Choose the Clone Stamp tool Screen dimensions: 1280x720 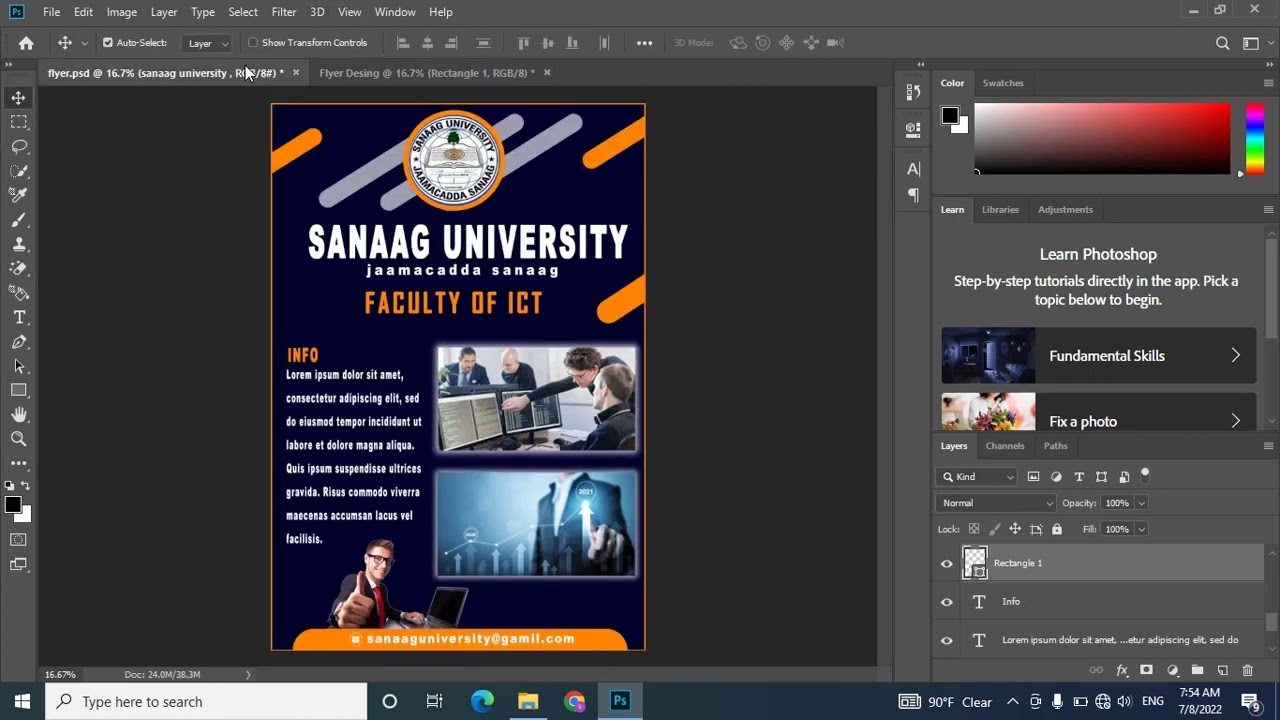coord(19,244)
